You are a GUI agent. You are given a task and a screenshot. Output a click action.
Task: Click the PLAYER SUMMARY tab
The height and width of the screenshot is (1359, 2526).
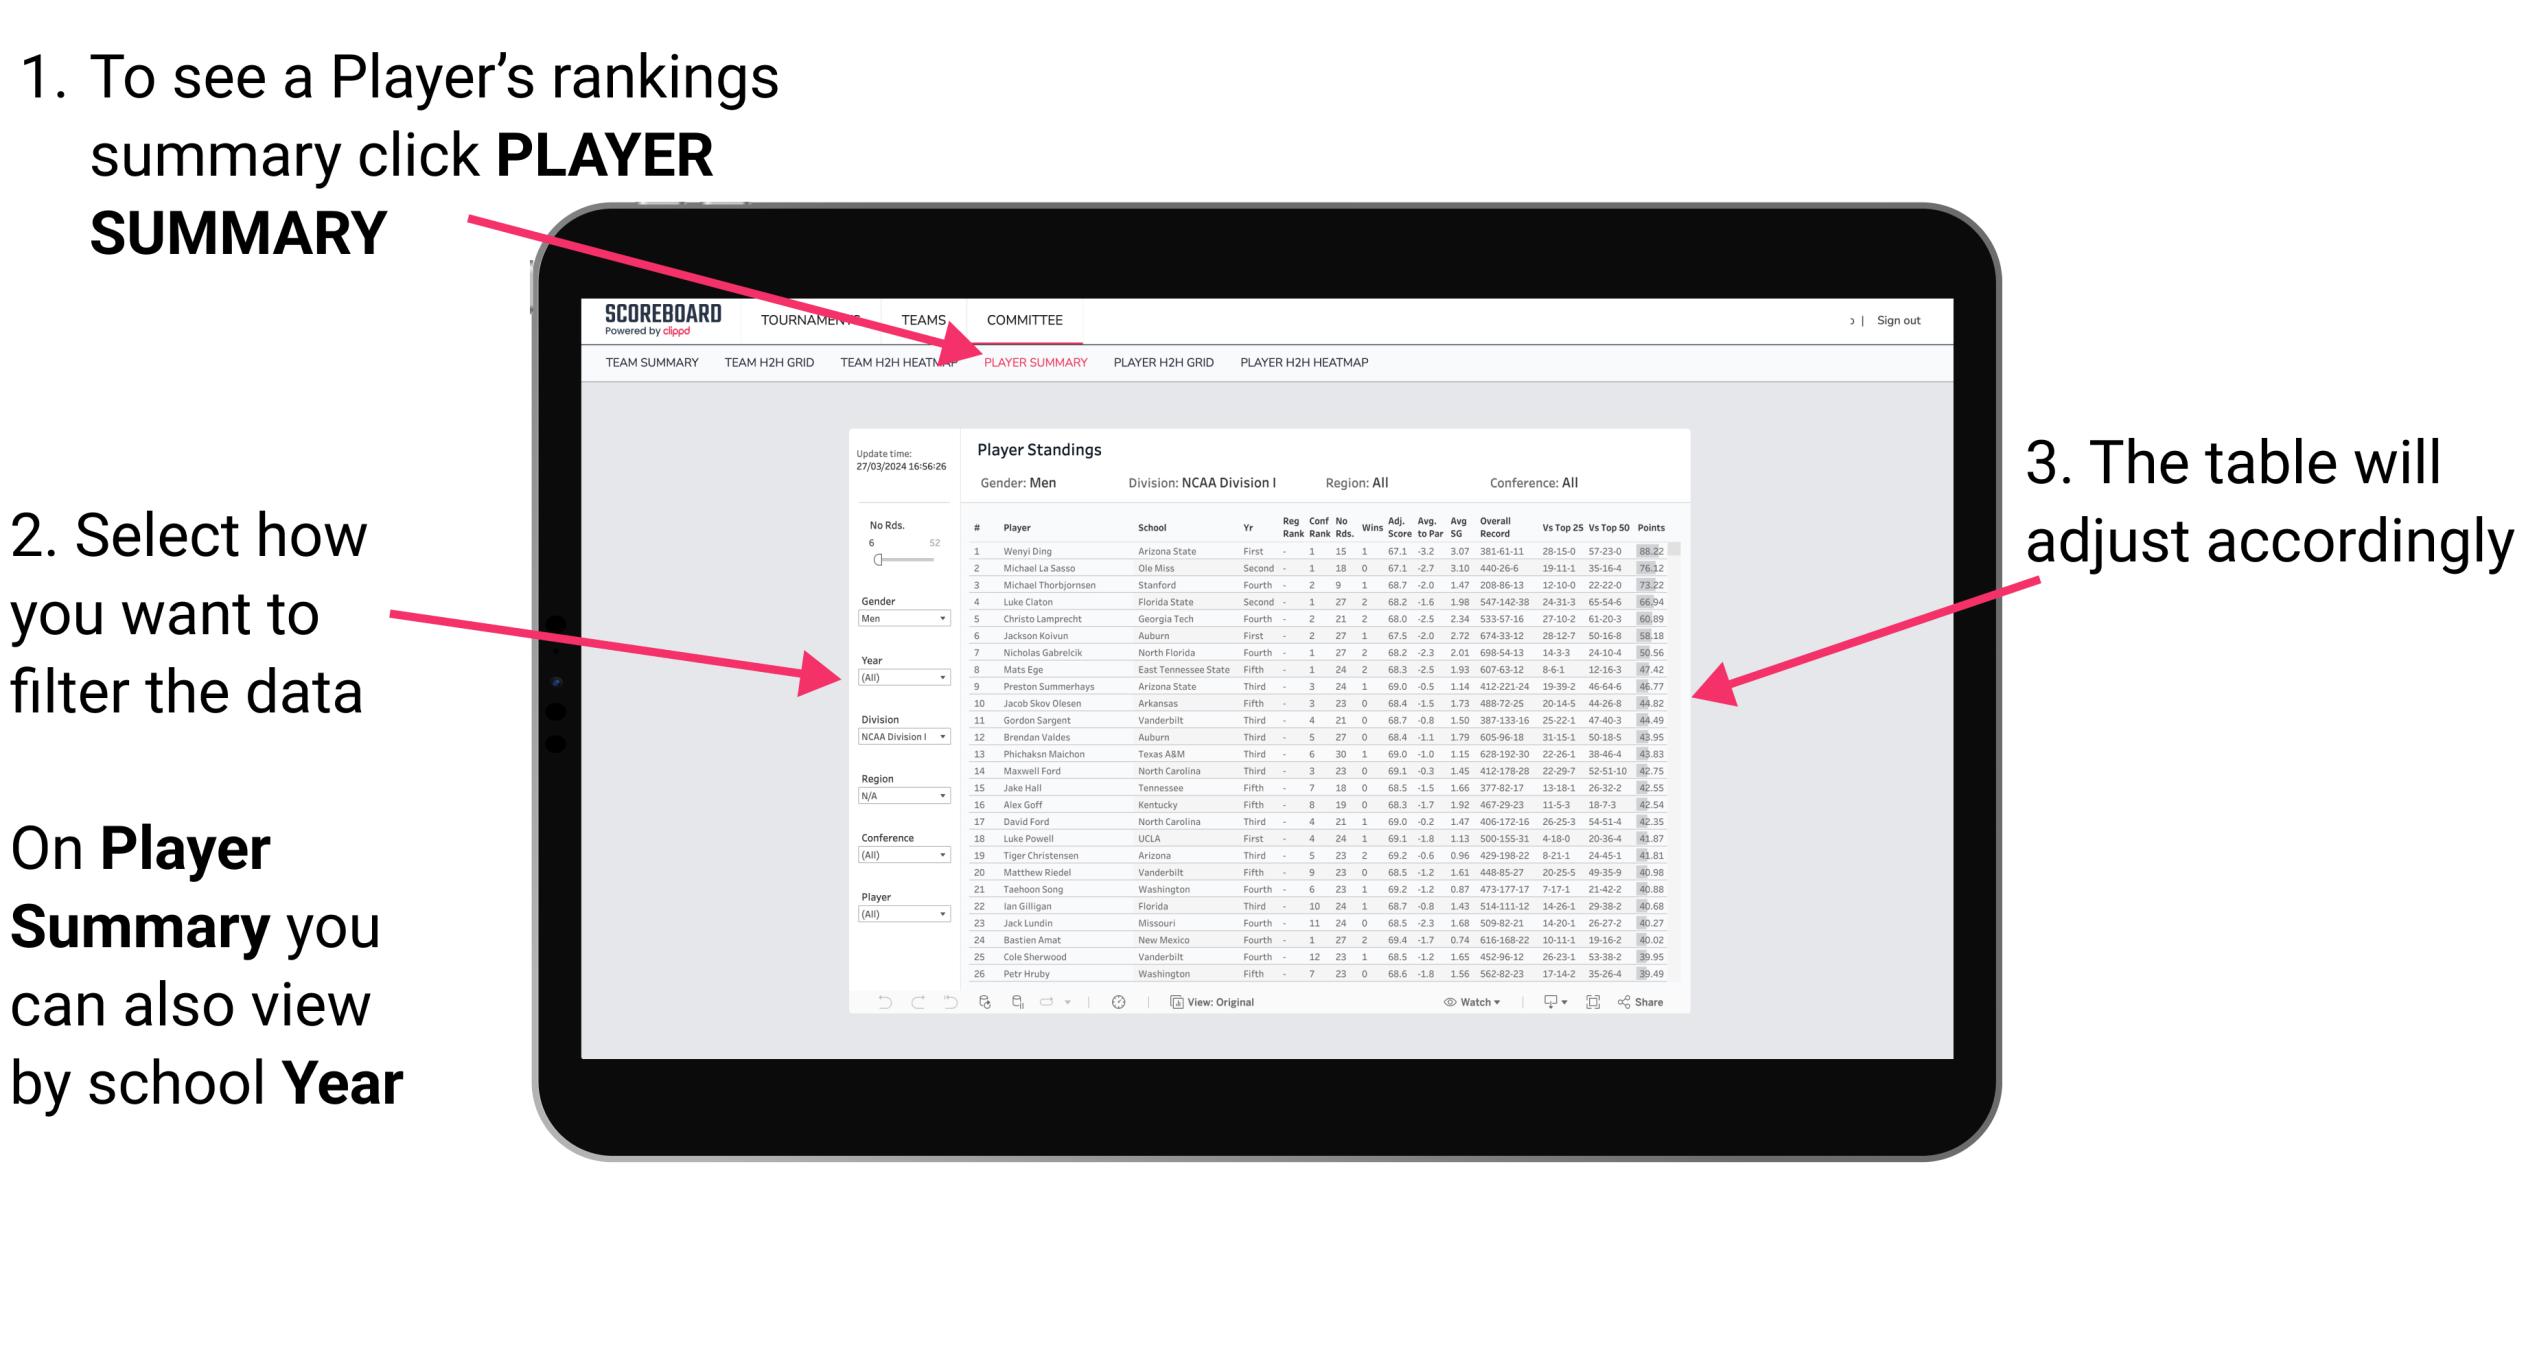point(1032,363)
